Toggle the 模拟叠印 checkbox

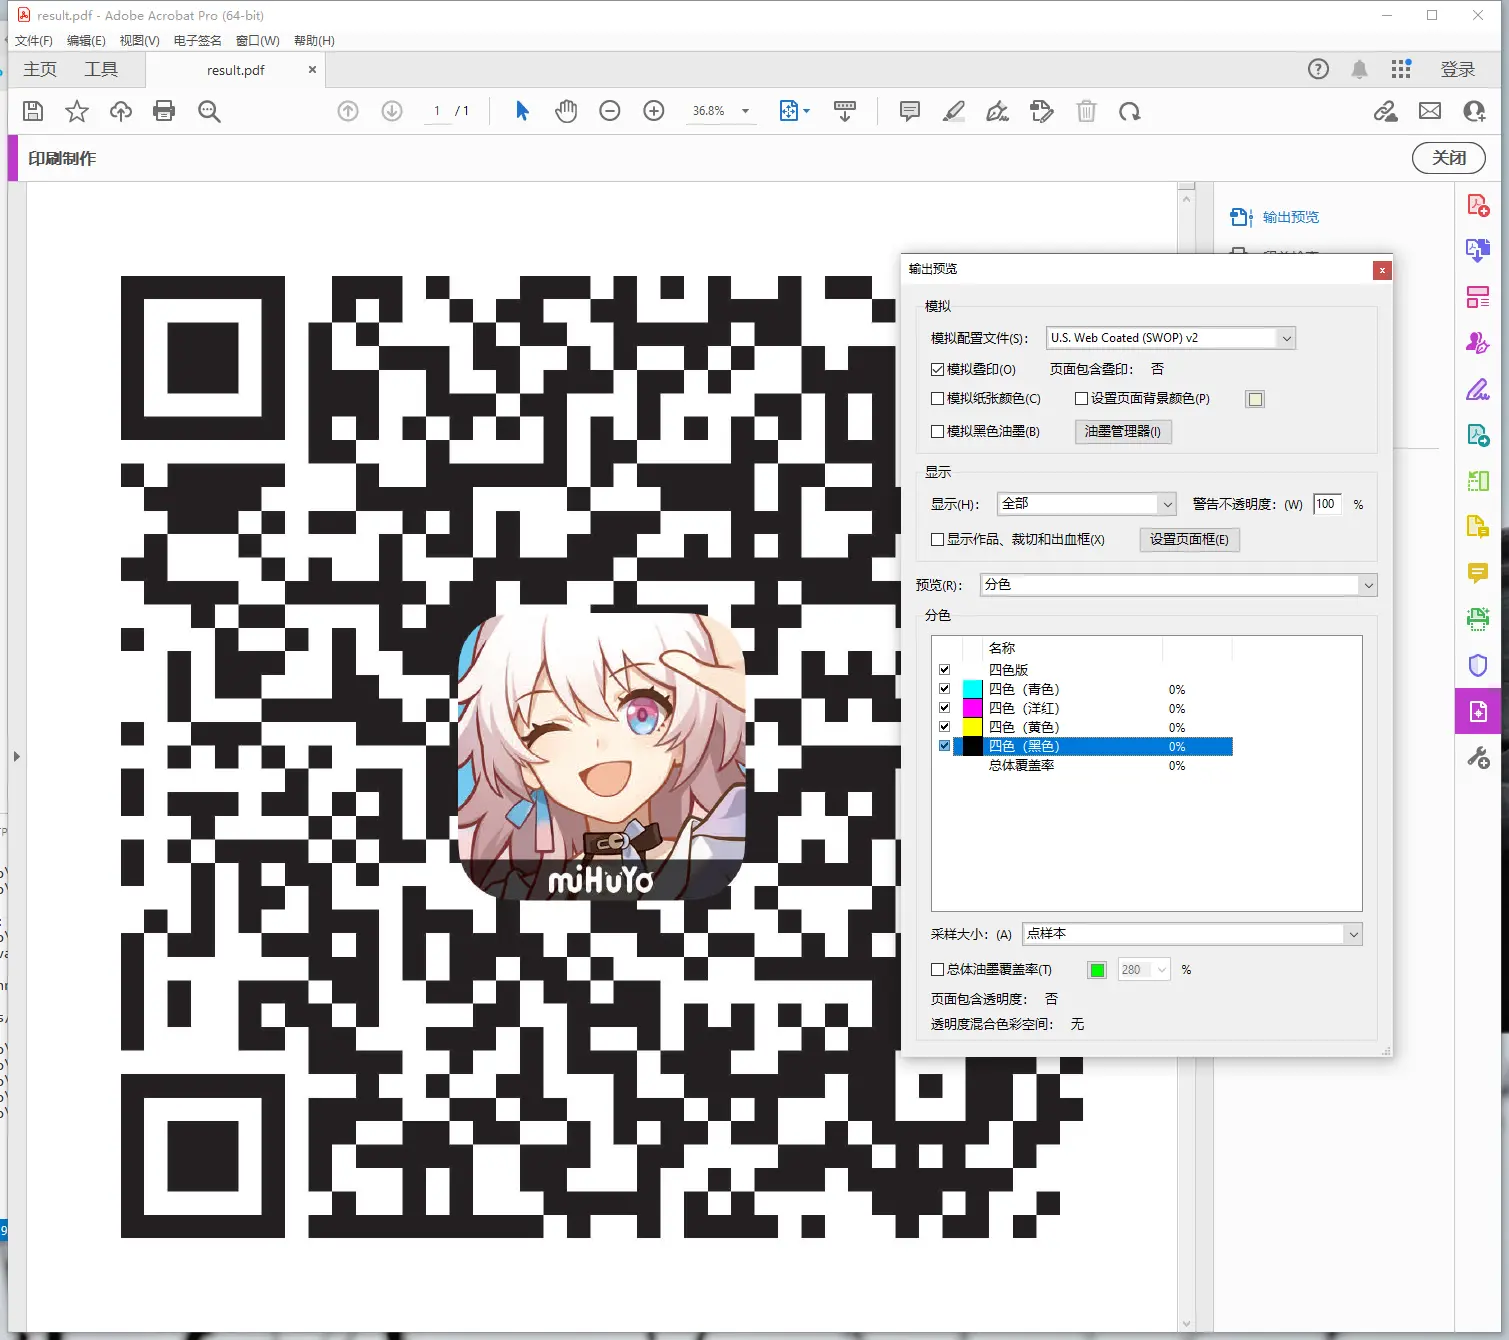coord(938,369)
